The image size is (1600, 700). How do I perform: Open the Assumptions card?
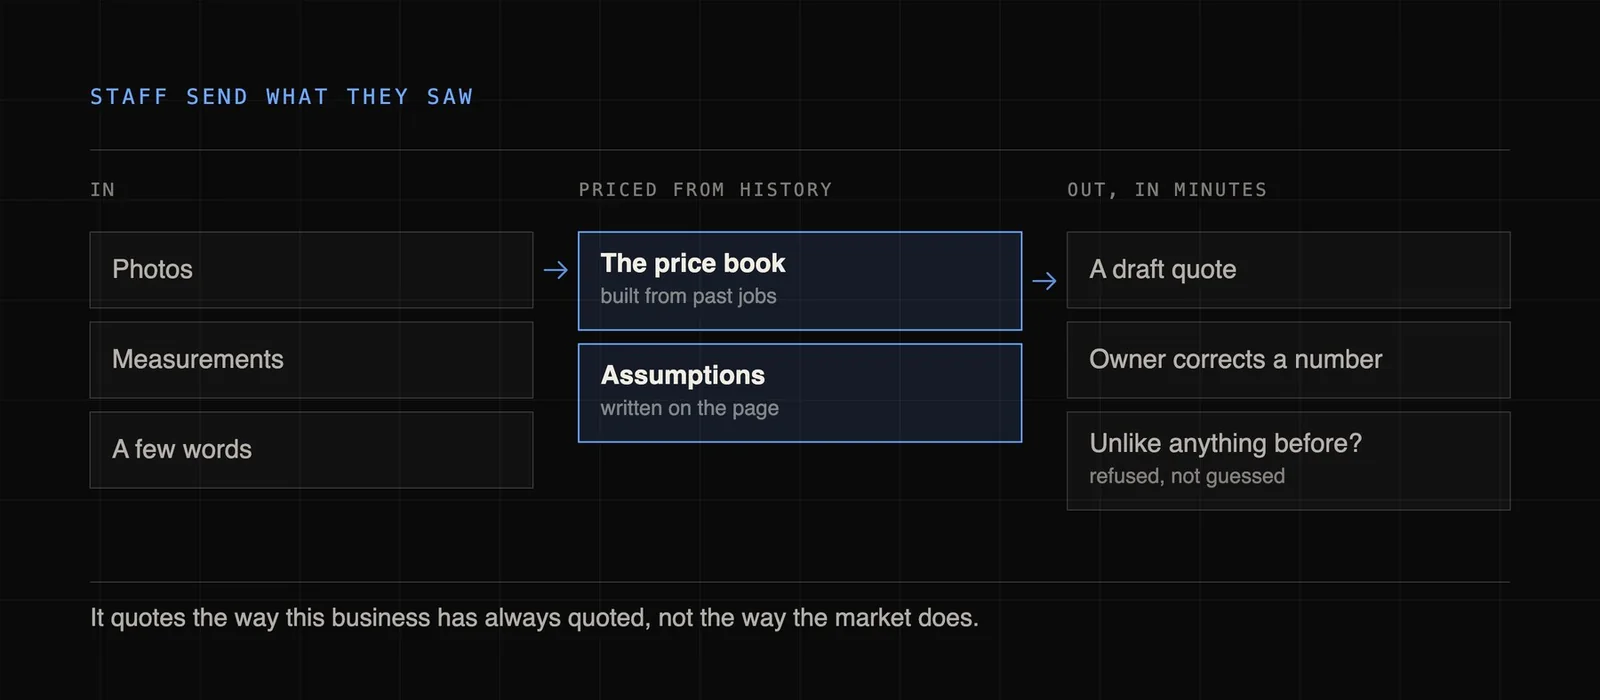800,393
